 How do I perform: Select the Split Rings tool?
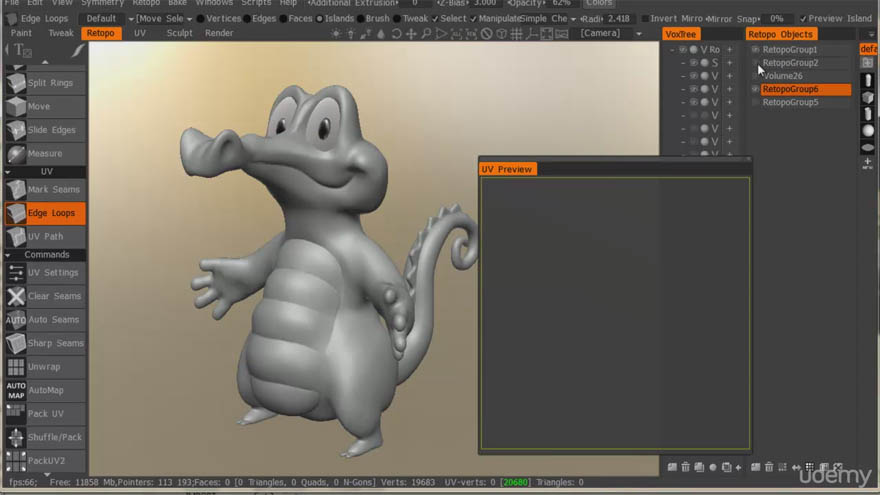pyautogui.click(x=45, y=82)
